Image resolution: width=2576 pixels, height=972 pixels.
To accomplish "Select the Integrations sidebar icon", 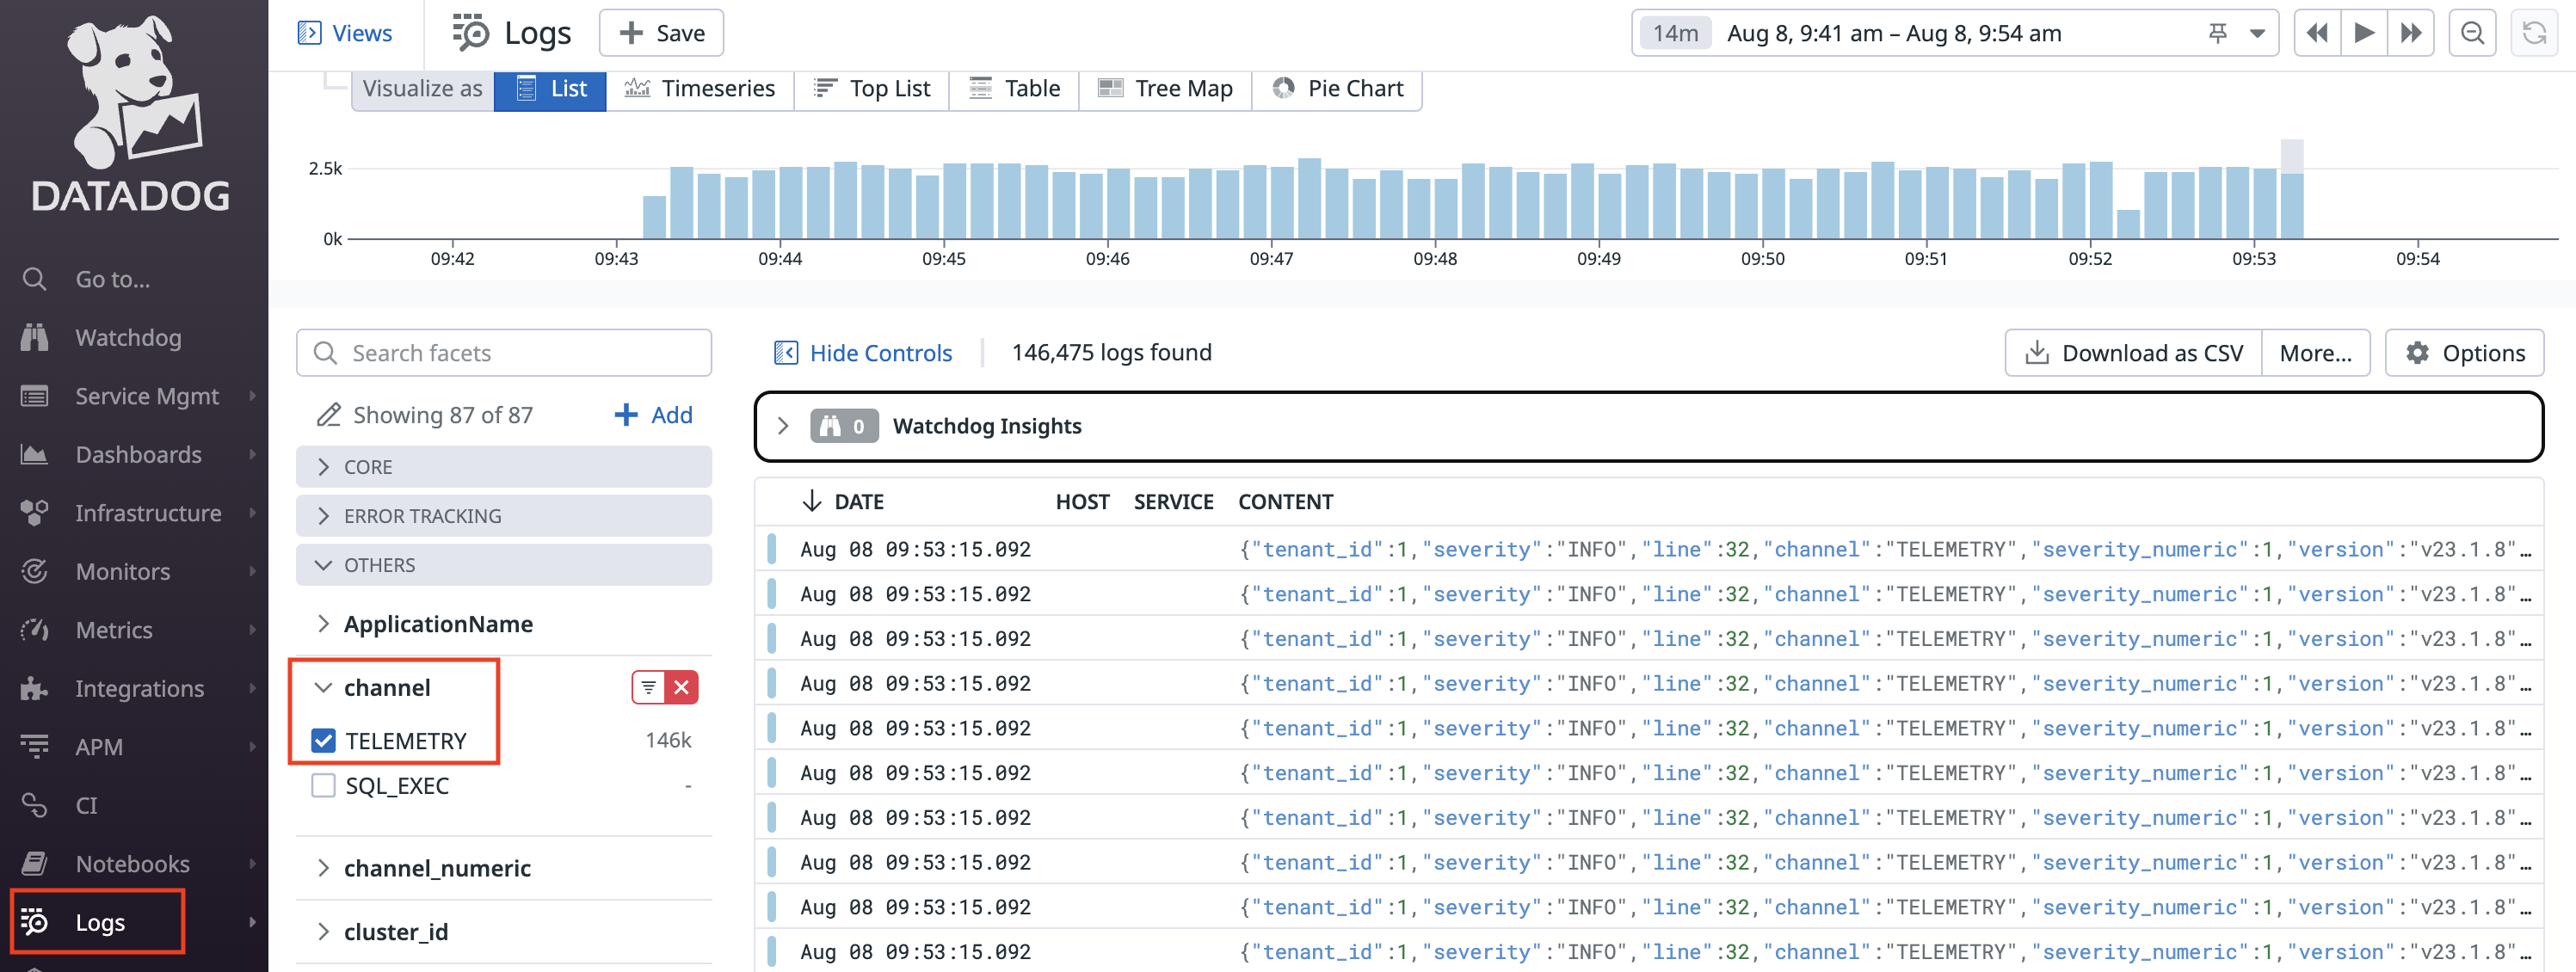I will [34, 688].
